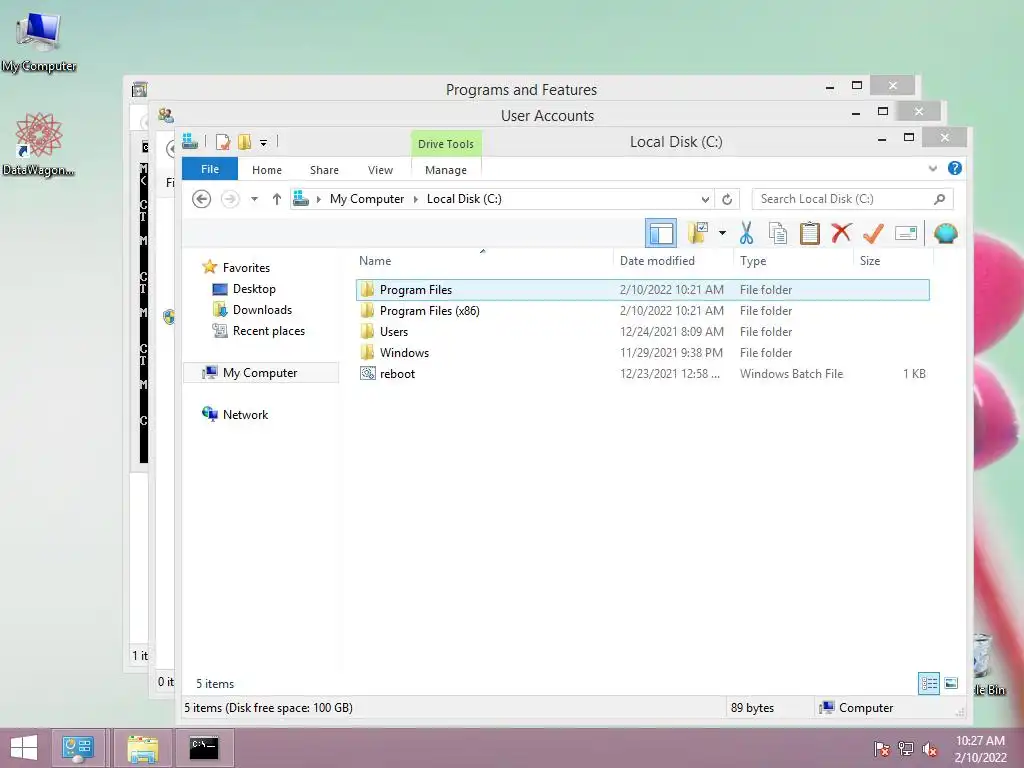This screenshot has width=1024, height=768.
Task: Select the Users folder
Action: coord(643,332)
